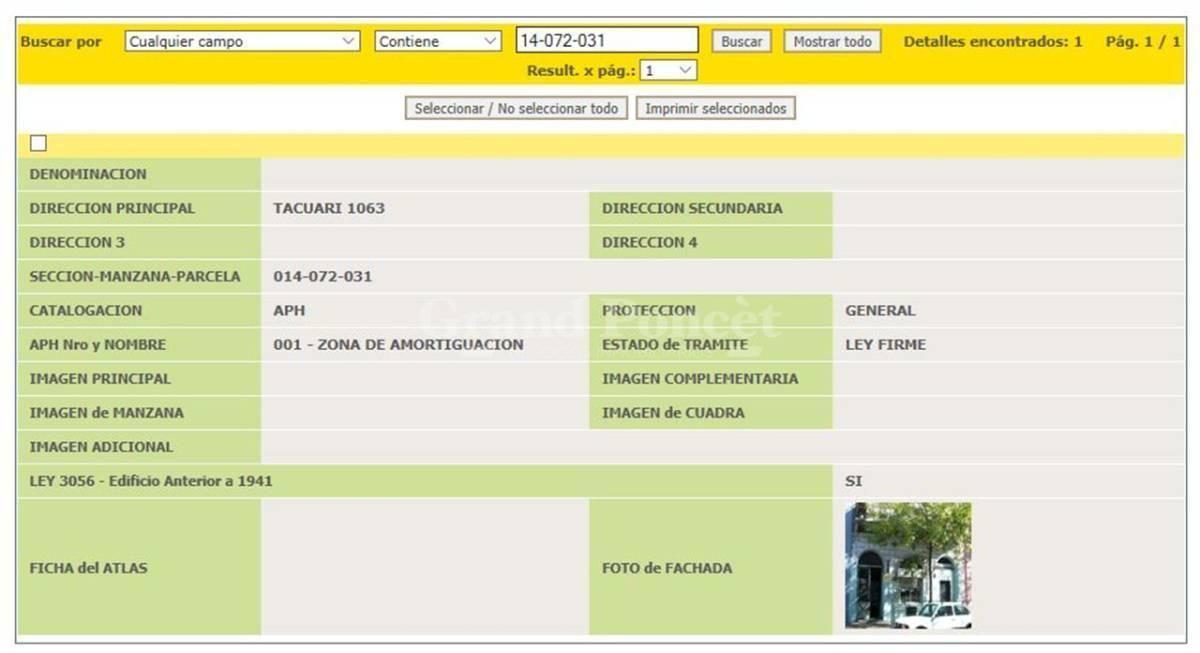Click the DIRECCION 4 label
1200x653 pixels.
pyautogui.click(x=650, y=243)
